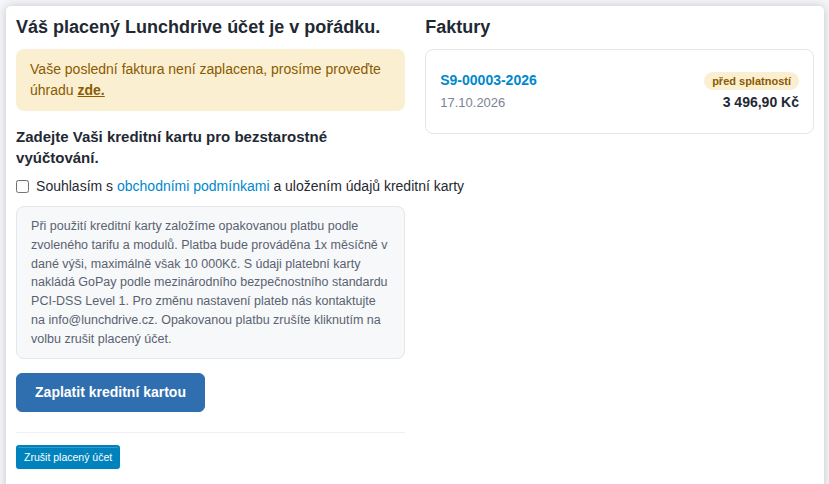Click the grey info paragraph 'Při použití kreditní karty'
The image size is (829, 484).
coord(210,282)
